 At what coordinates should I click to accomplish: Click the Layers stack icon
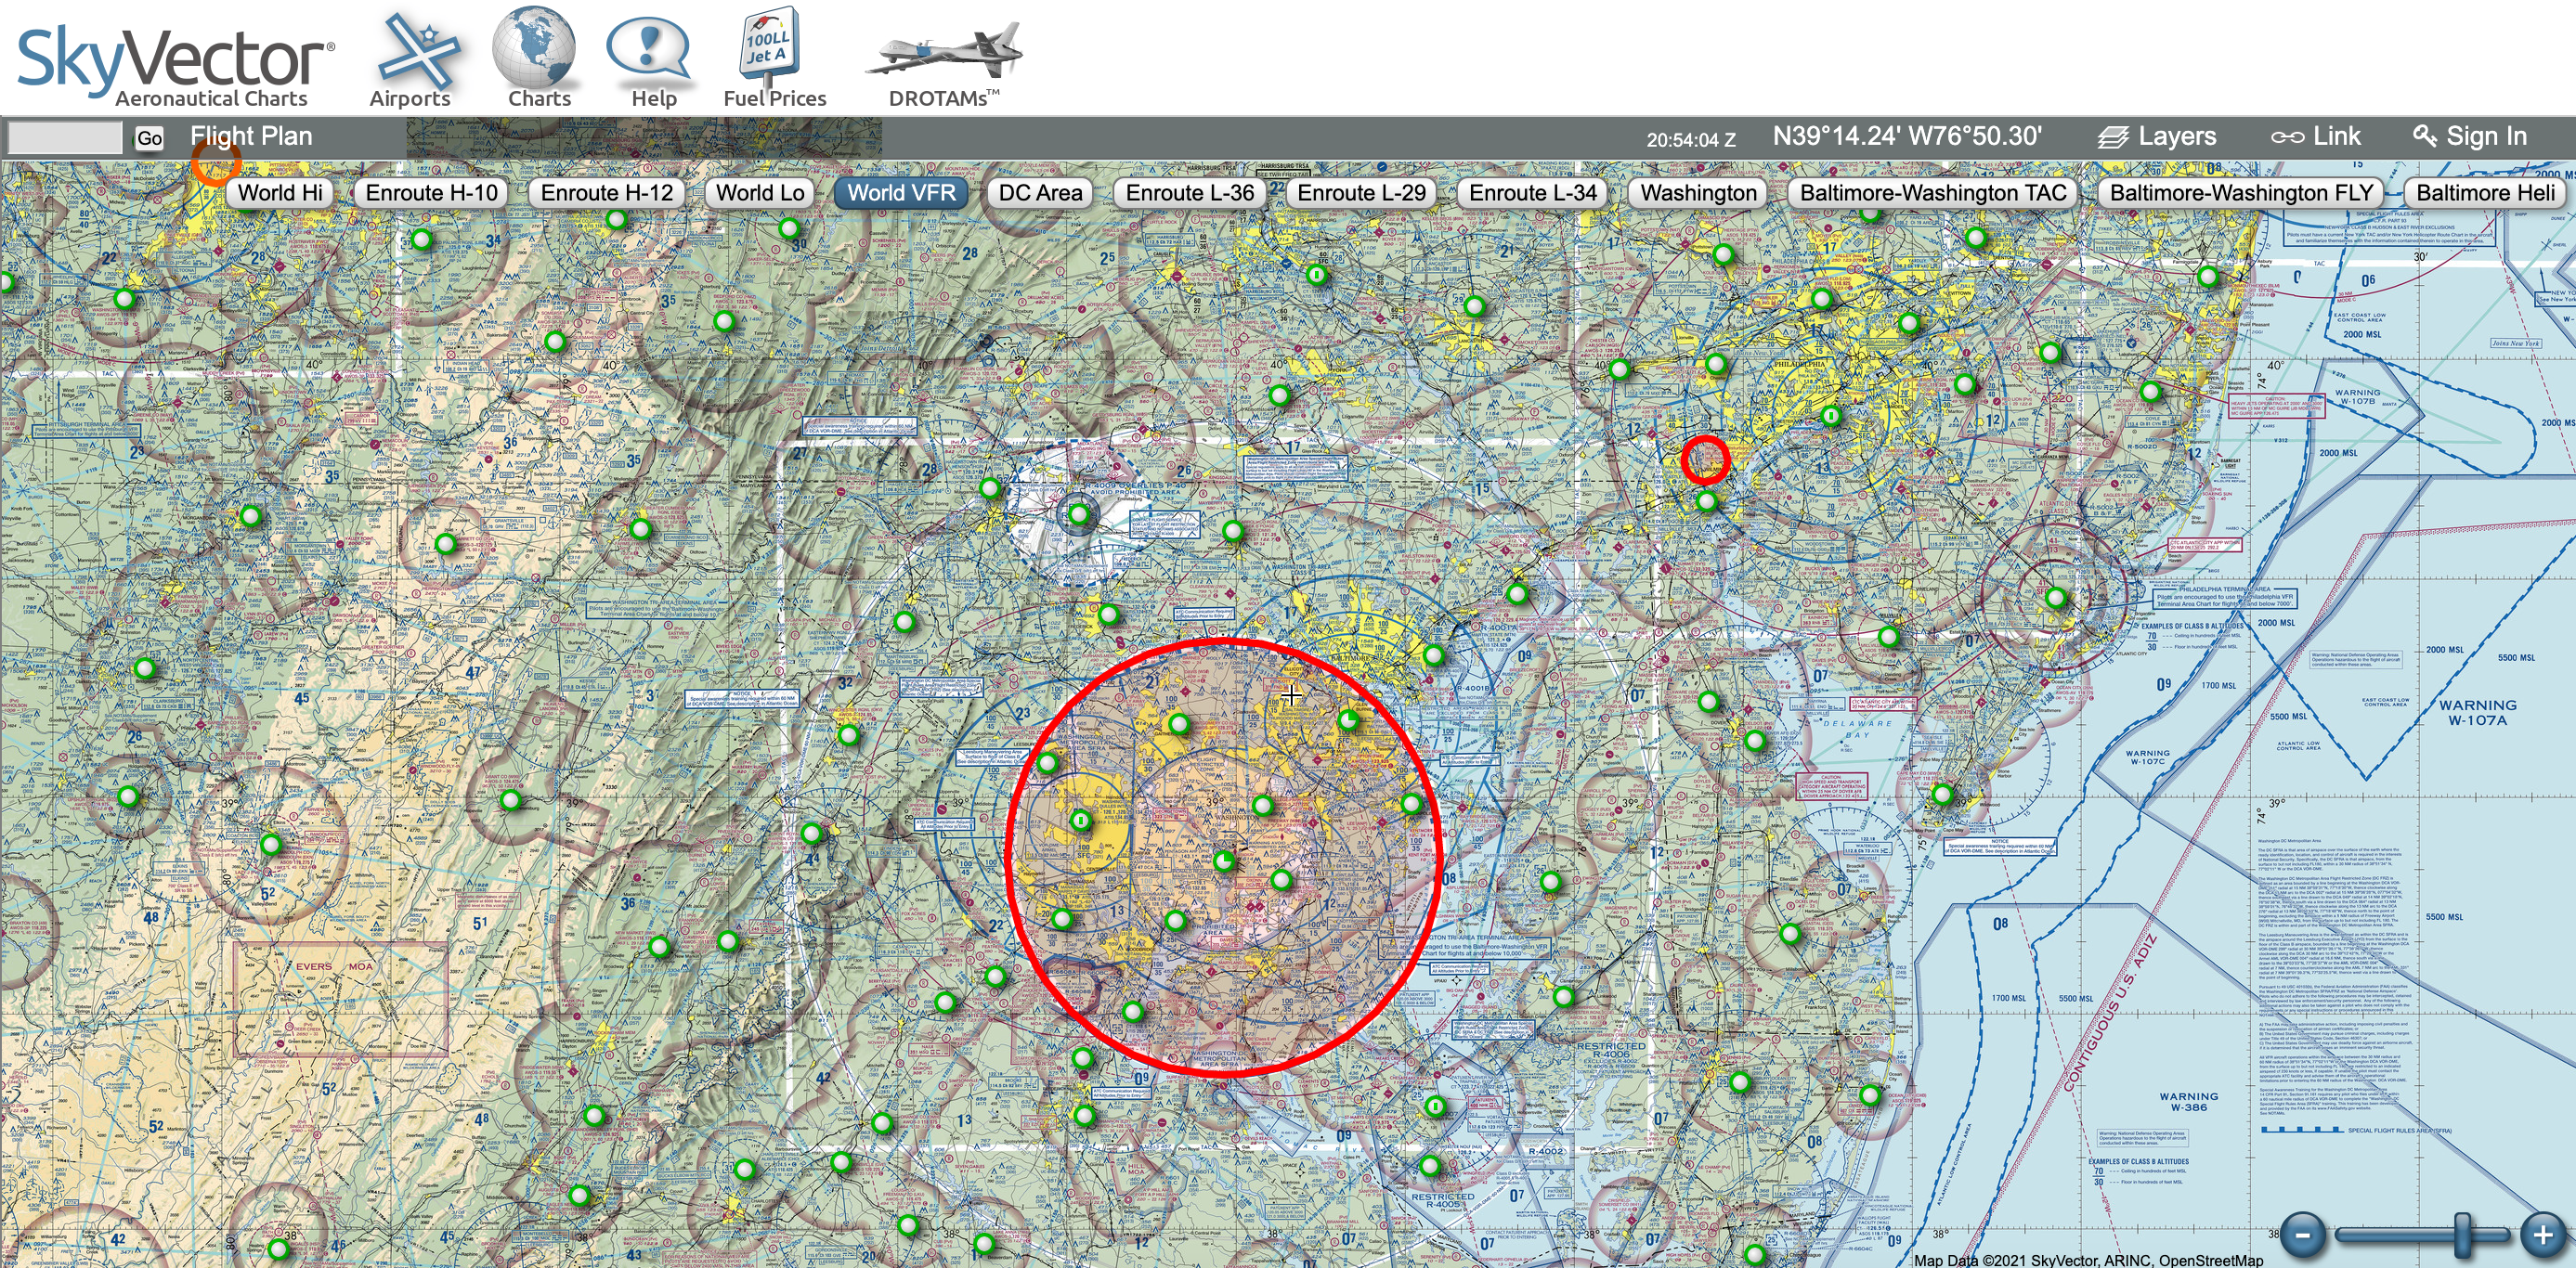point(2113,137)
